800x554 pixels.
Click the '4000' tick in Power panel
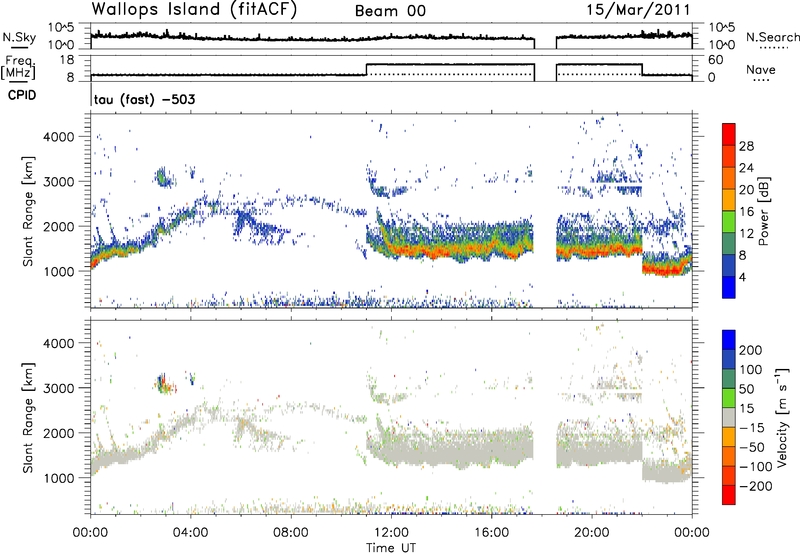59,137
